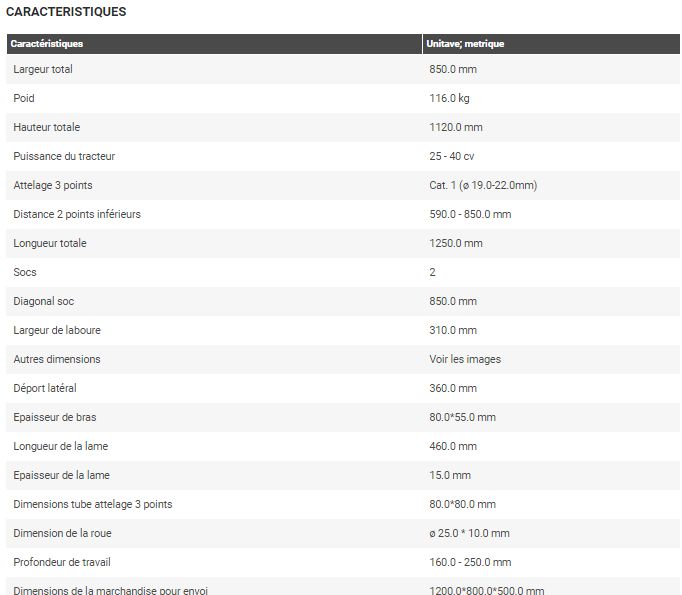
Task: Select the Déport latéral row label
Action: point(45,388)
